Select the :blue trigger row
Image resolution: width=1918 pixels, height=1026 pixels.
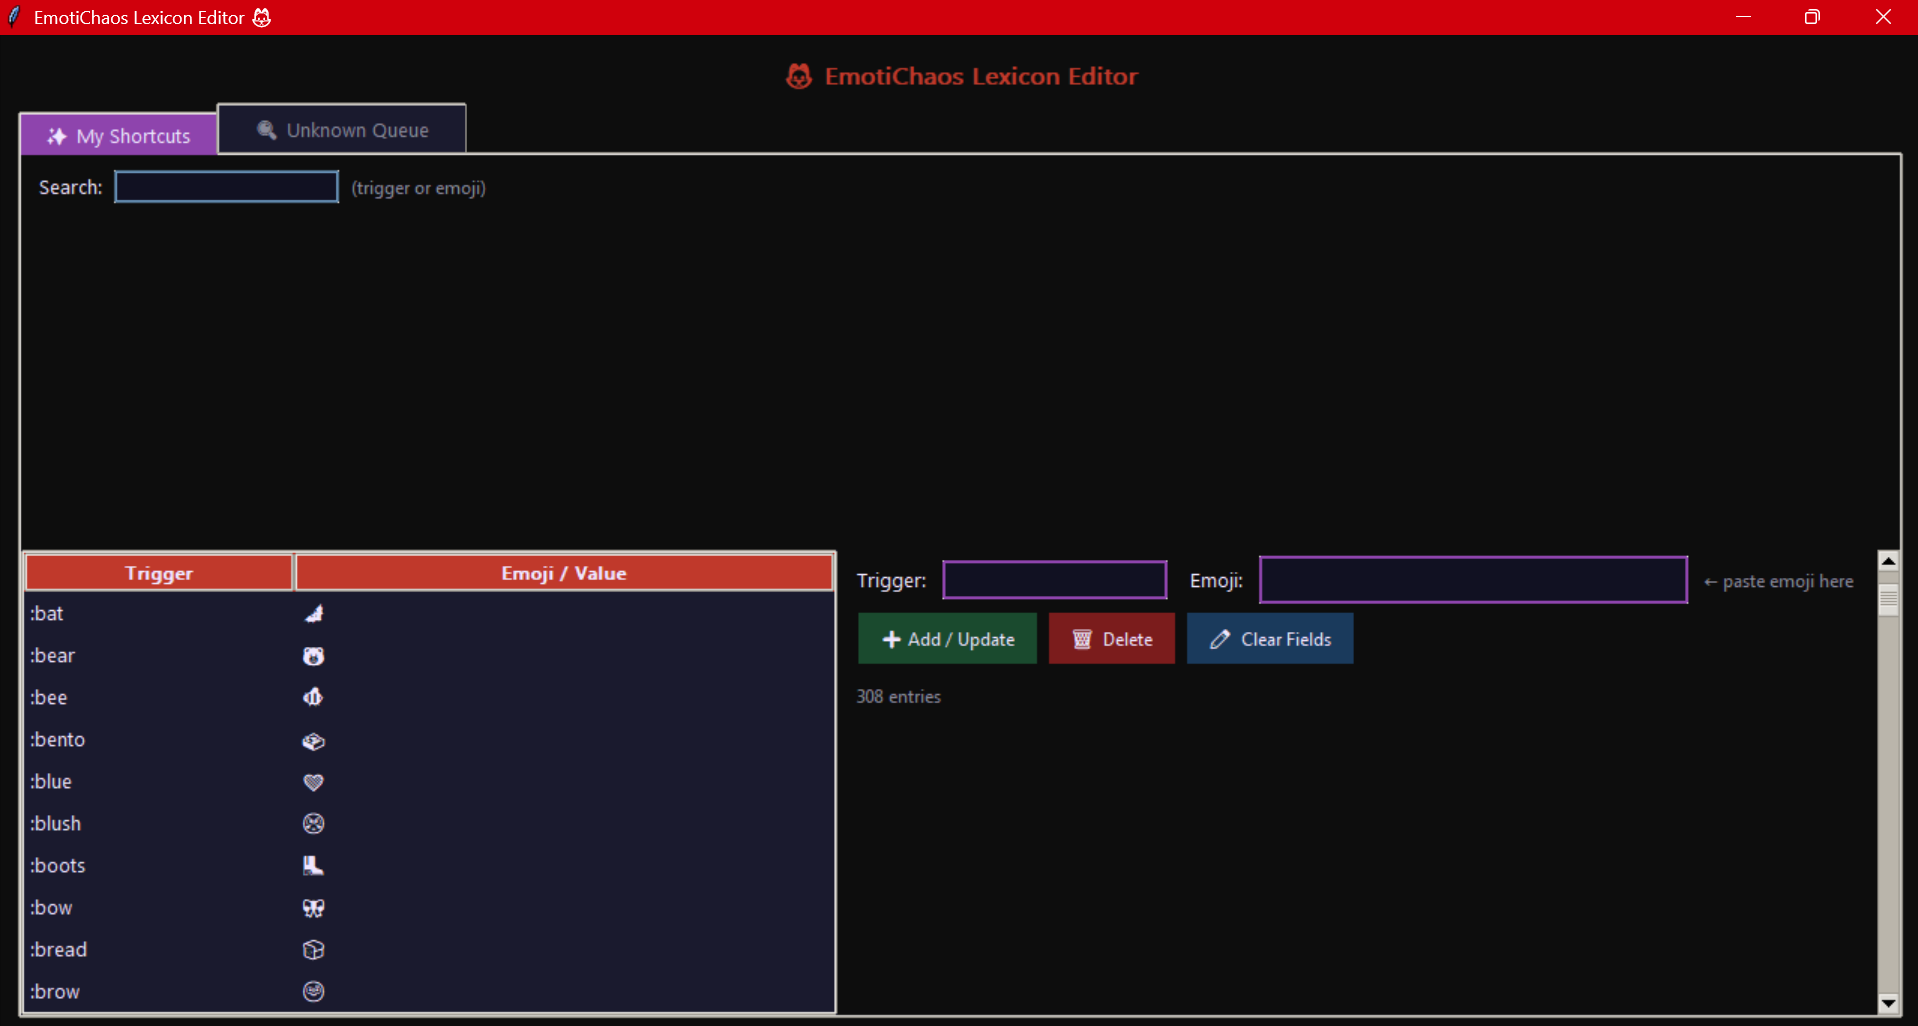[430, 782]
